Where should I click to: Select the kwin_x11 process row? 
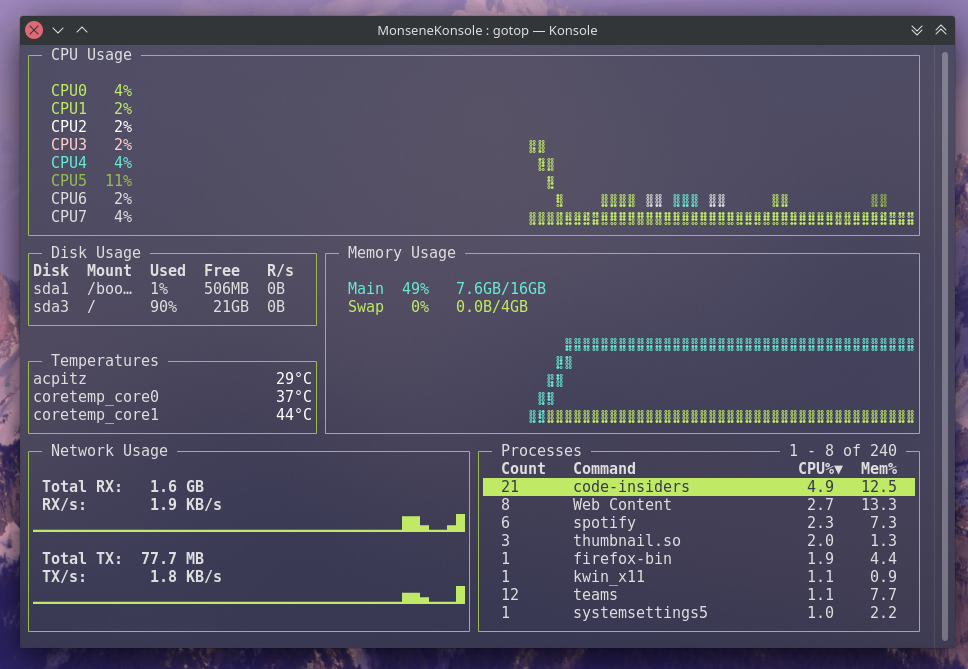[699, 576]
